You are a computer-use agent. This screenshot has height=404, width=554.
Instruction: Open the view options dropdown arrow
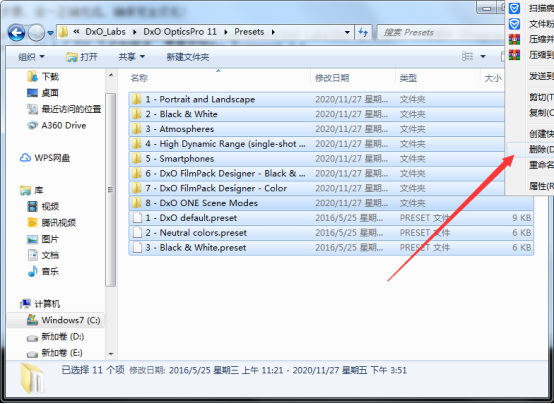pos(483,57)
